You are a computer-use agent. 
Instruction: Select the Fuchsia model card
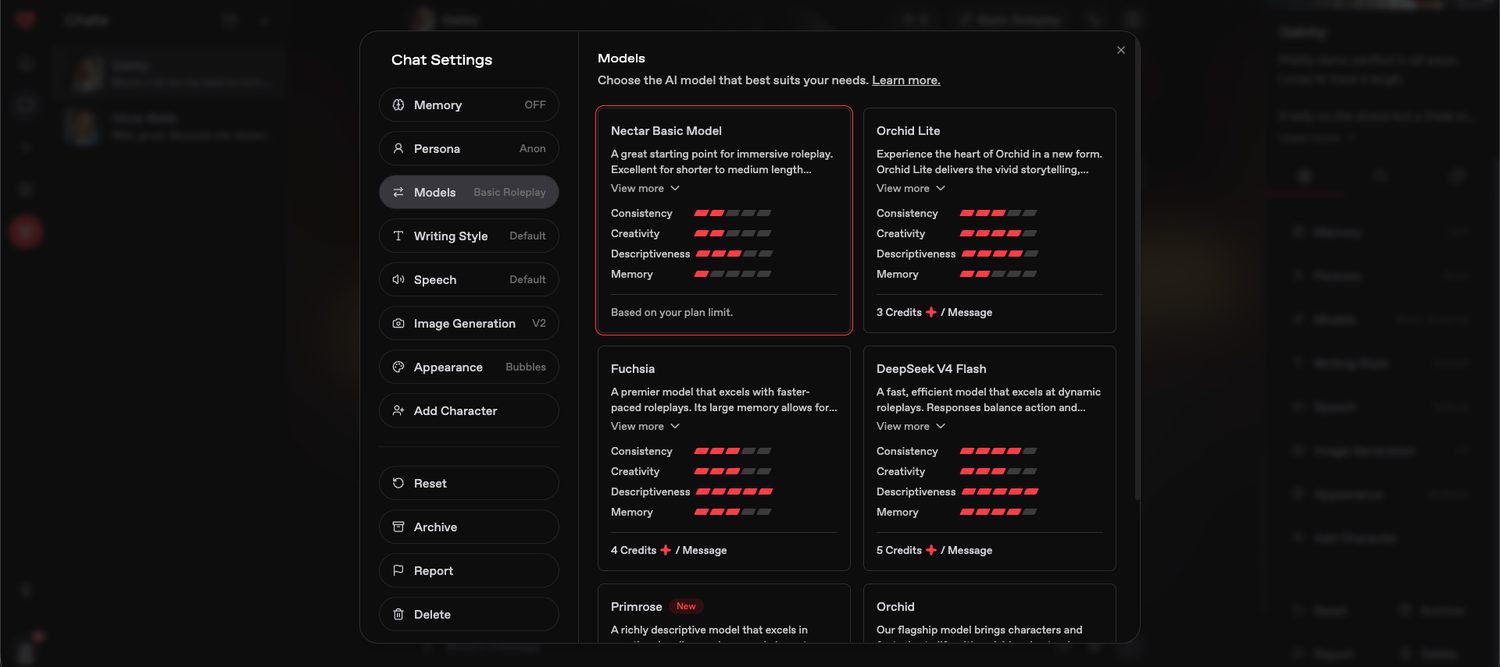coord(724,458)
